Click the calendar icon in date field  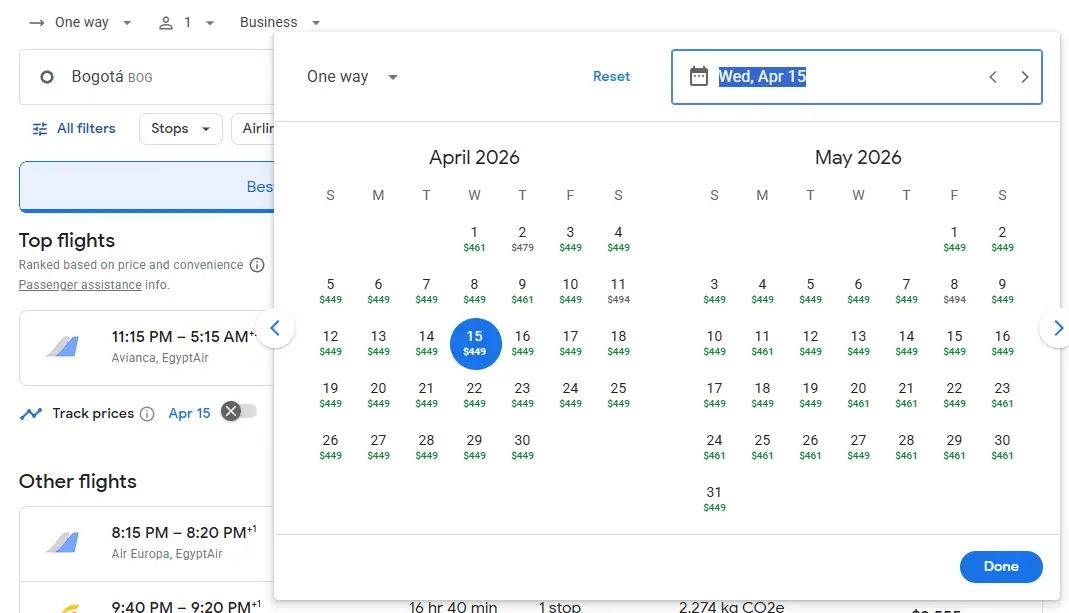(x=699, y=77)
